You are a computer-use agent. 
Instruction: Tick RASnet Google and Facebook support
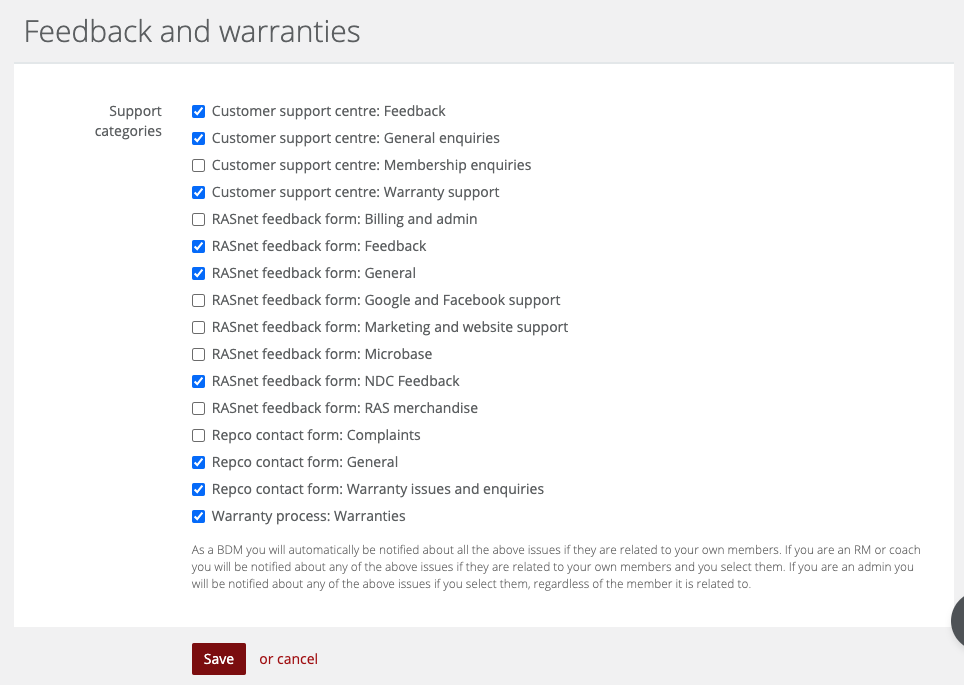tap(198, 301)
